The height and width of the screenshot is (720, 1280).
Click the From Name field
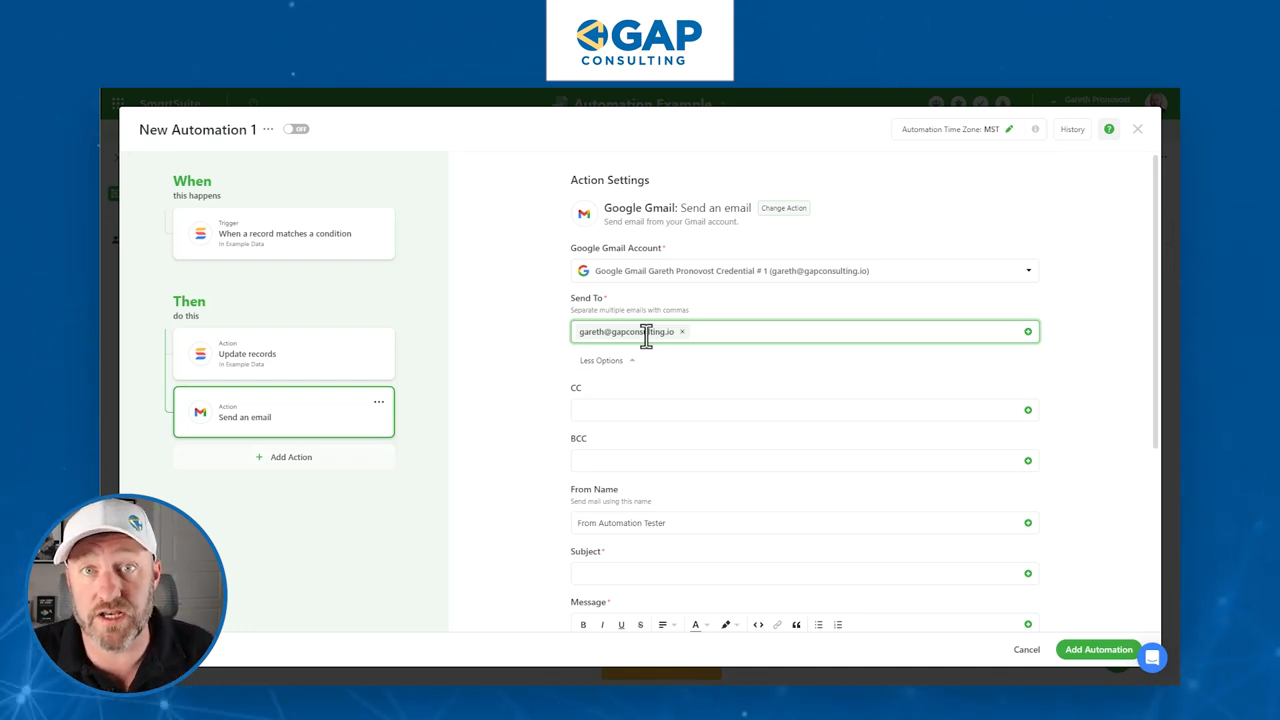[x=805, y=523]
